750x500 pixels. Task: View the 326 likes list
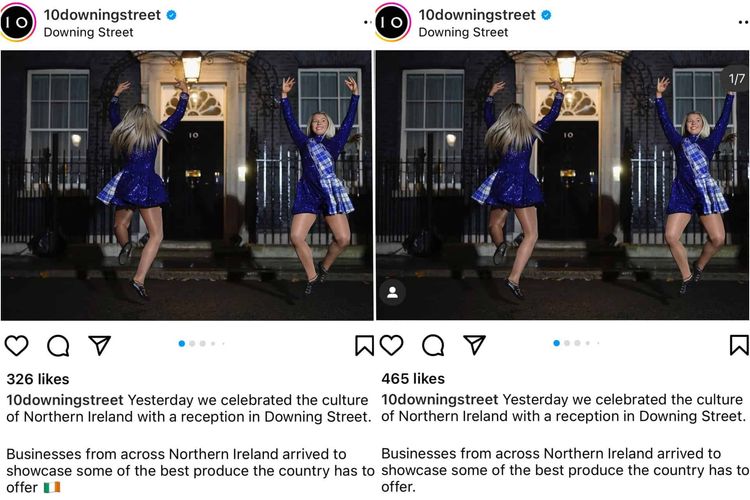tap(38, 379)
